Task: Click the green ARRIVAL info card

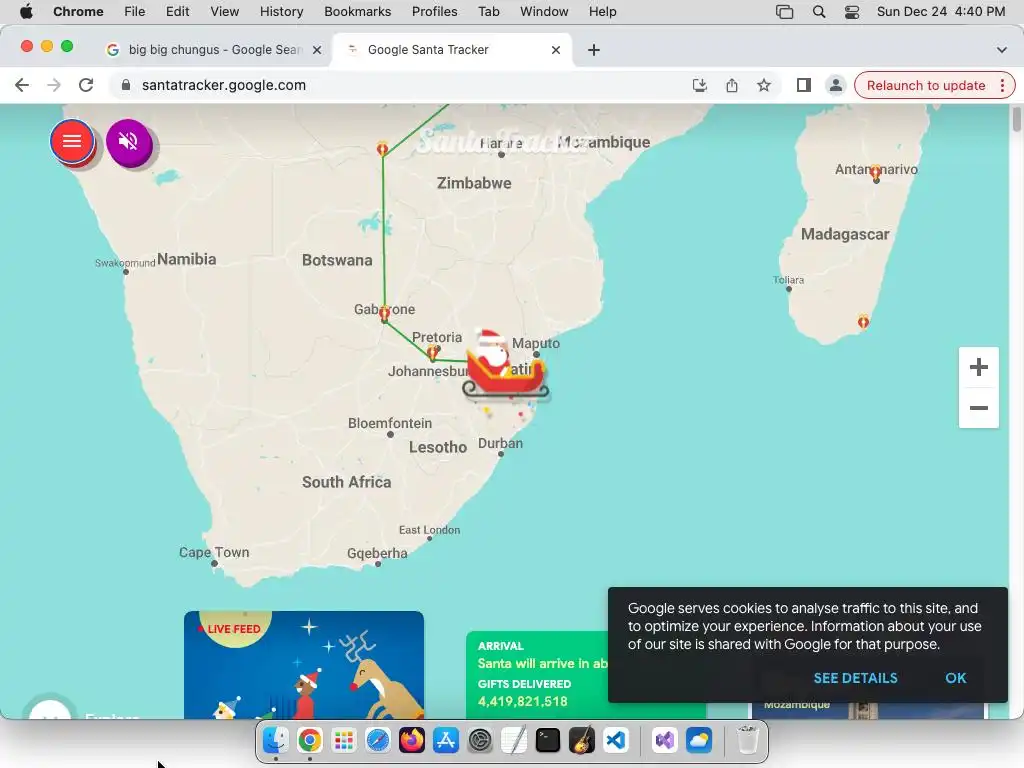Action: pyautogui.click(x=537, y=675)
